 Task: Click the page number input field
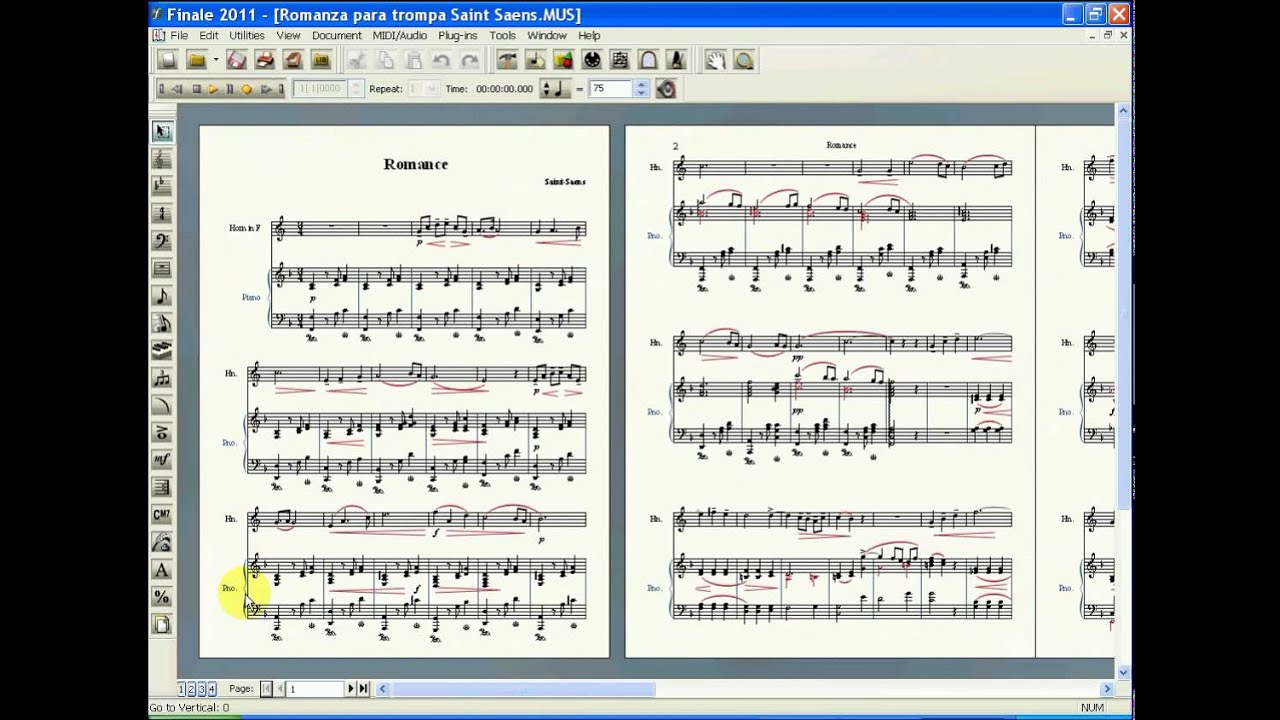(315, 689)
